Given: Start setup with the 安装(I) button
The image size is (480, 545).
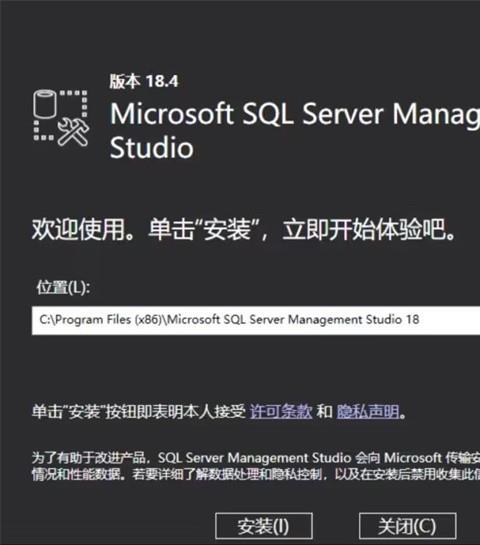Looking at the screenshot, I should (264, 526).
